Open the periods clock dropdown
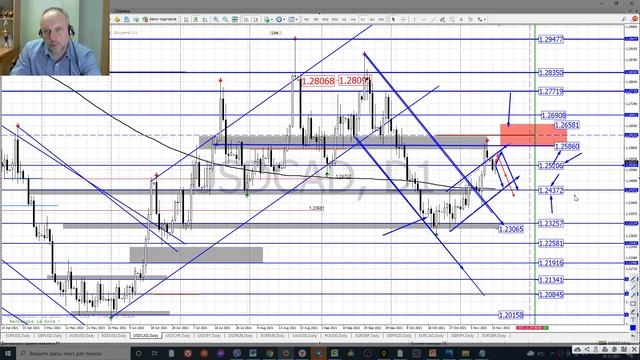Image resolution: width=640 pixels, height=360 pixels. click(x=280, y=19)
